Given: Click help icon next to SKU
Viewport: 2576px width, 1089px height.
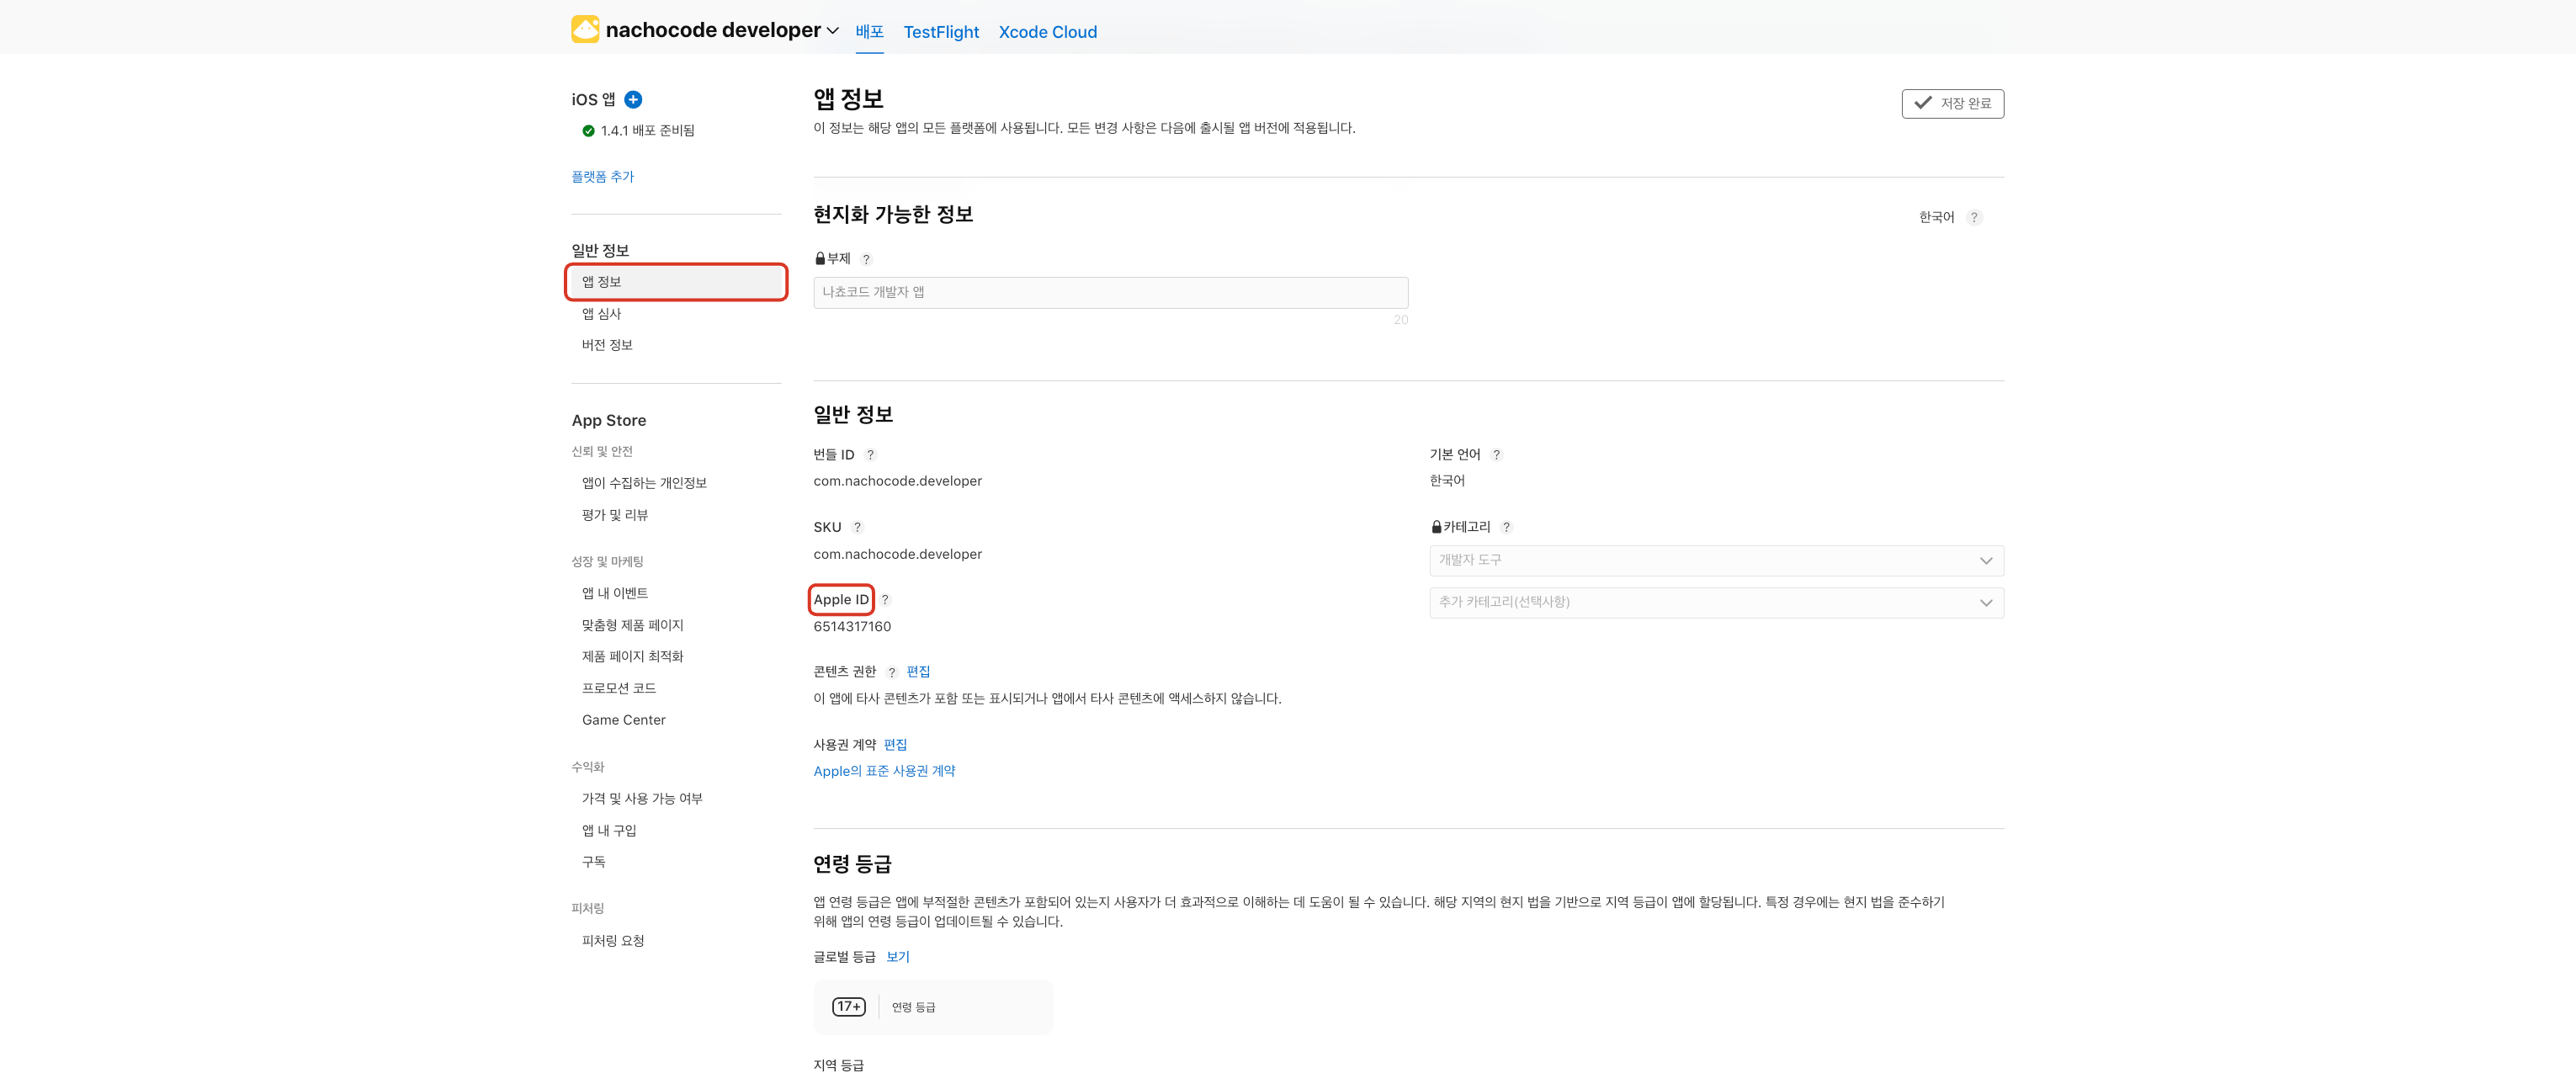Looking at the screenshot, I should tap(857, 527).
